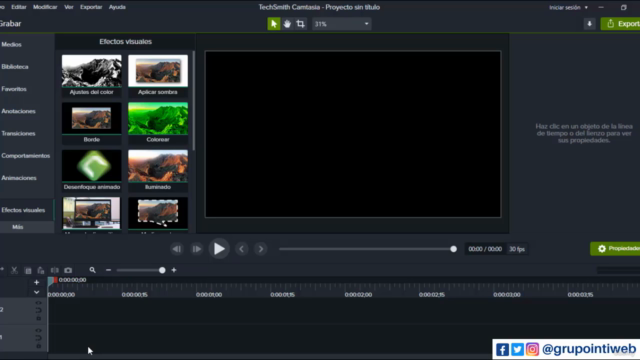
Task: Click the timeline zoom in plus
Action: (x=174, y=270)
